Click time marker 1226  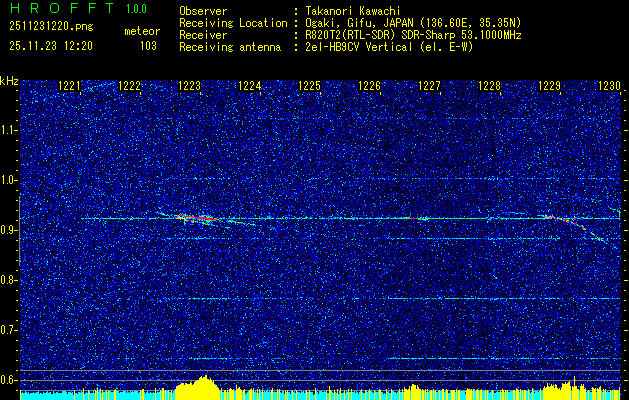pyautogui.click(x=369, y=86)
